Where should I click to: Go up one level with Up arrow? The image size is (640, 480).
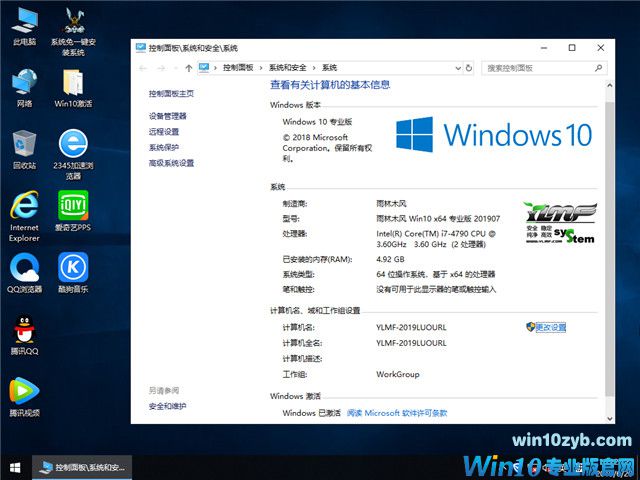189,68
